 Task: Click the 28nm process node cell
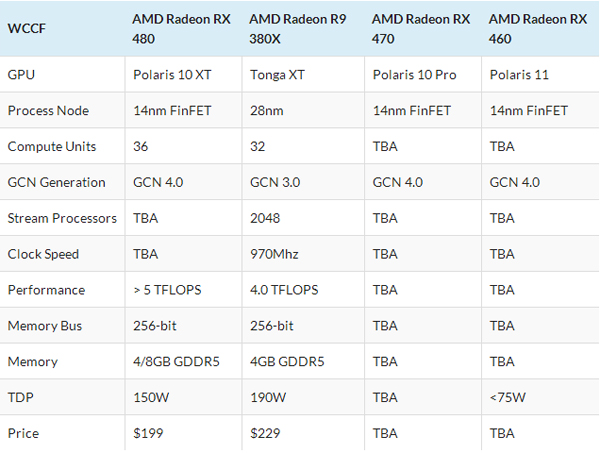[x=265, y=110]
